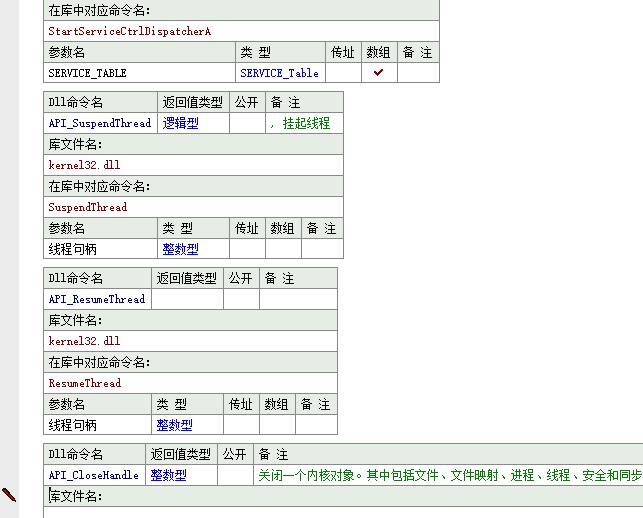Toggle the 公开 cell for API_SuspendThread
Screen dimensions: 643x518
(247, 123)
